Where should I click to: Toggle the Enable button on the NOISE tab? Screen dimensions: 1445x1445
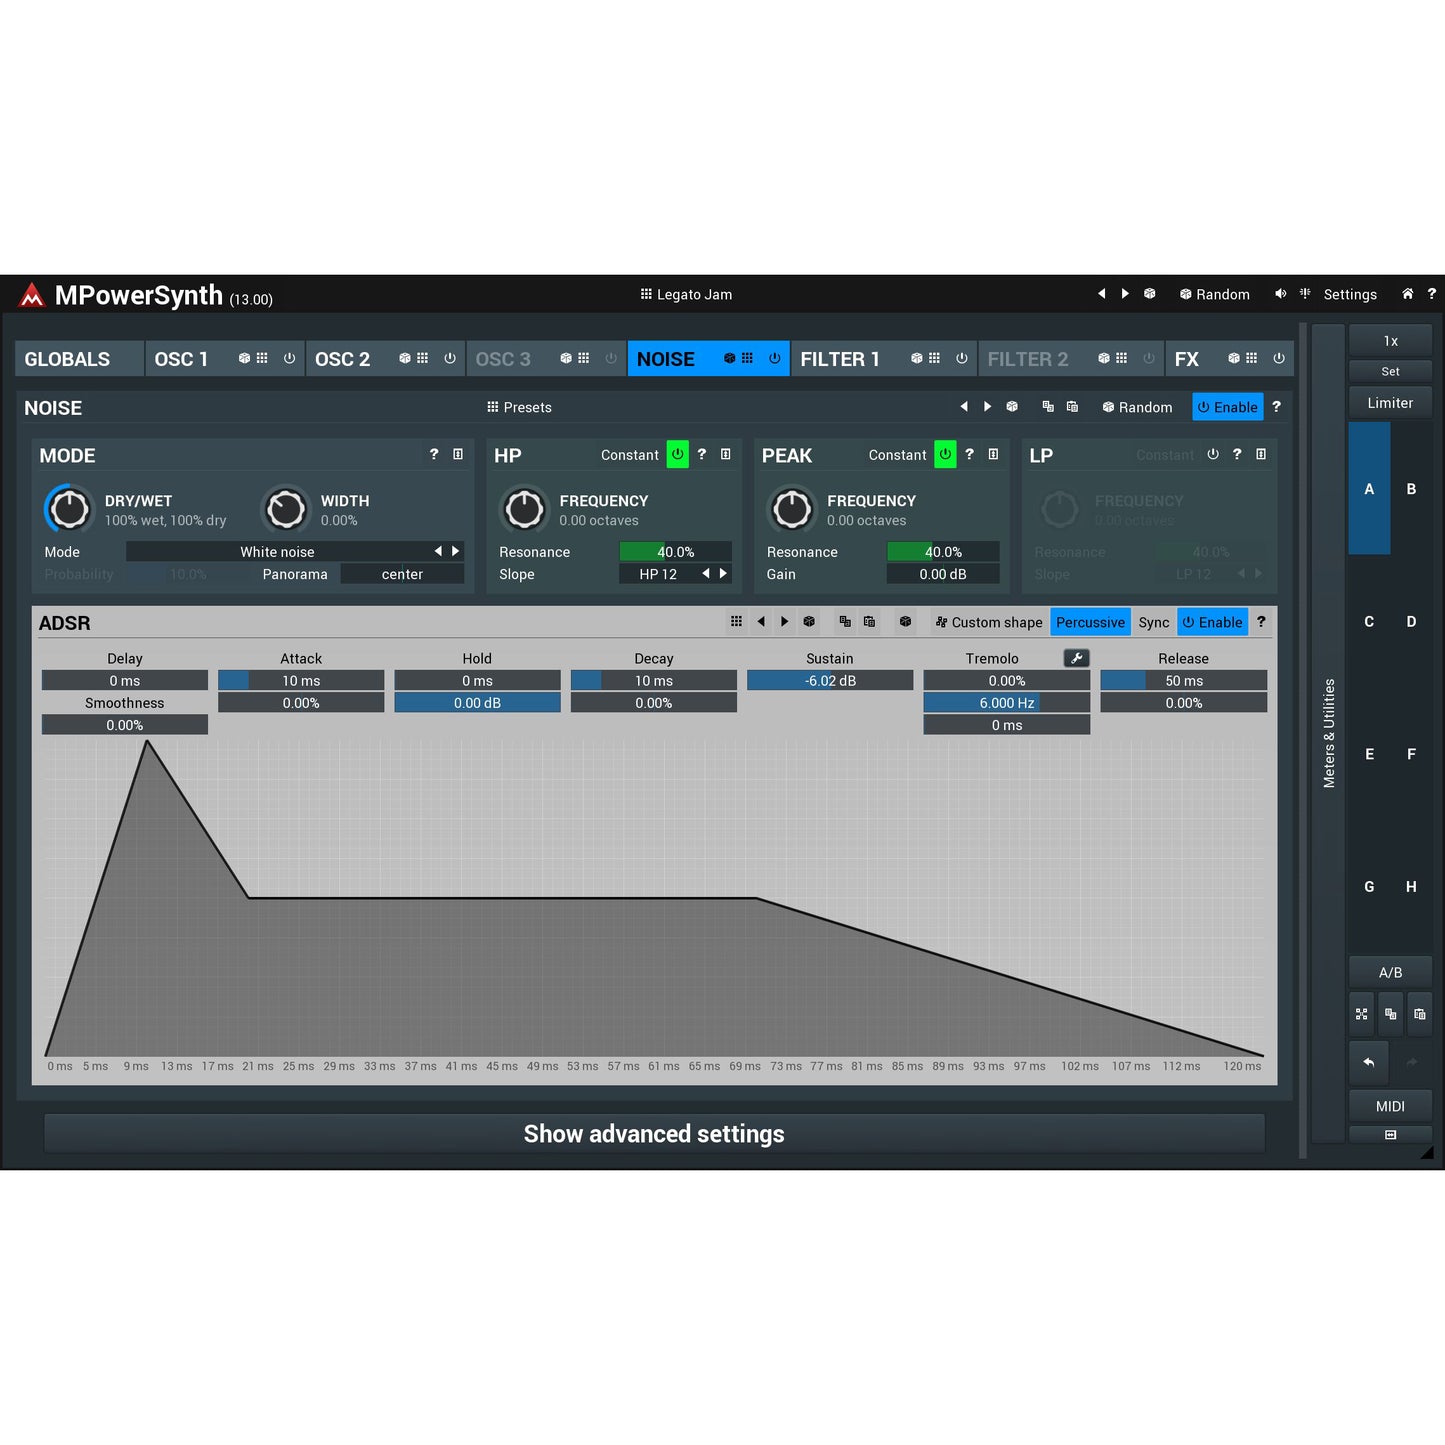(775, 358)
